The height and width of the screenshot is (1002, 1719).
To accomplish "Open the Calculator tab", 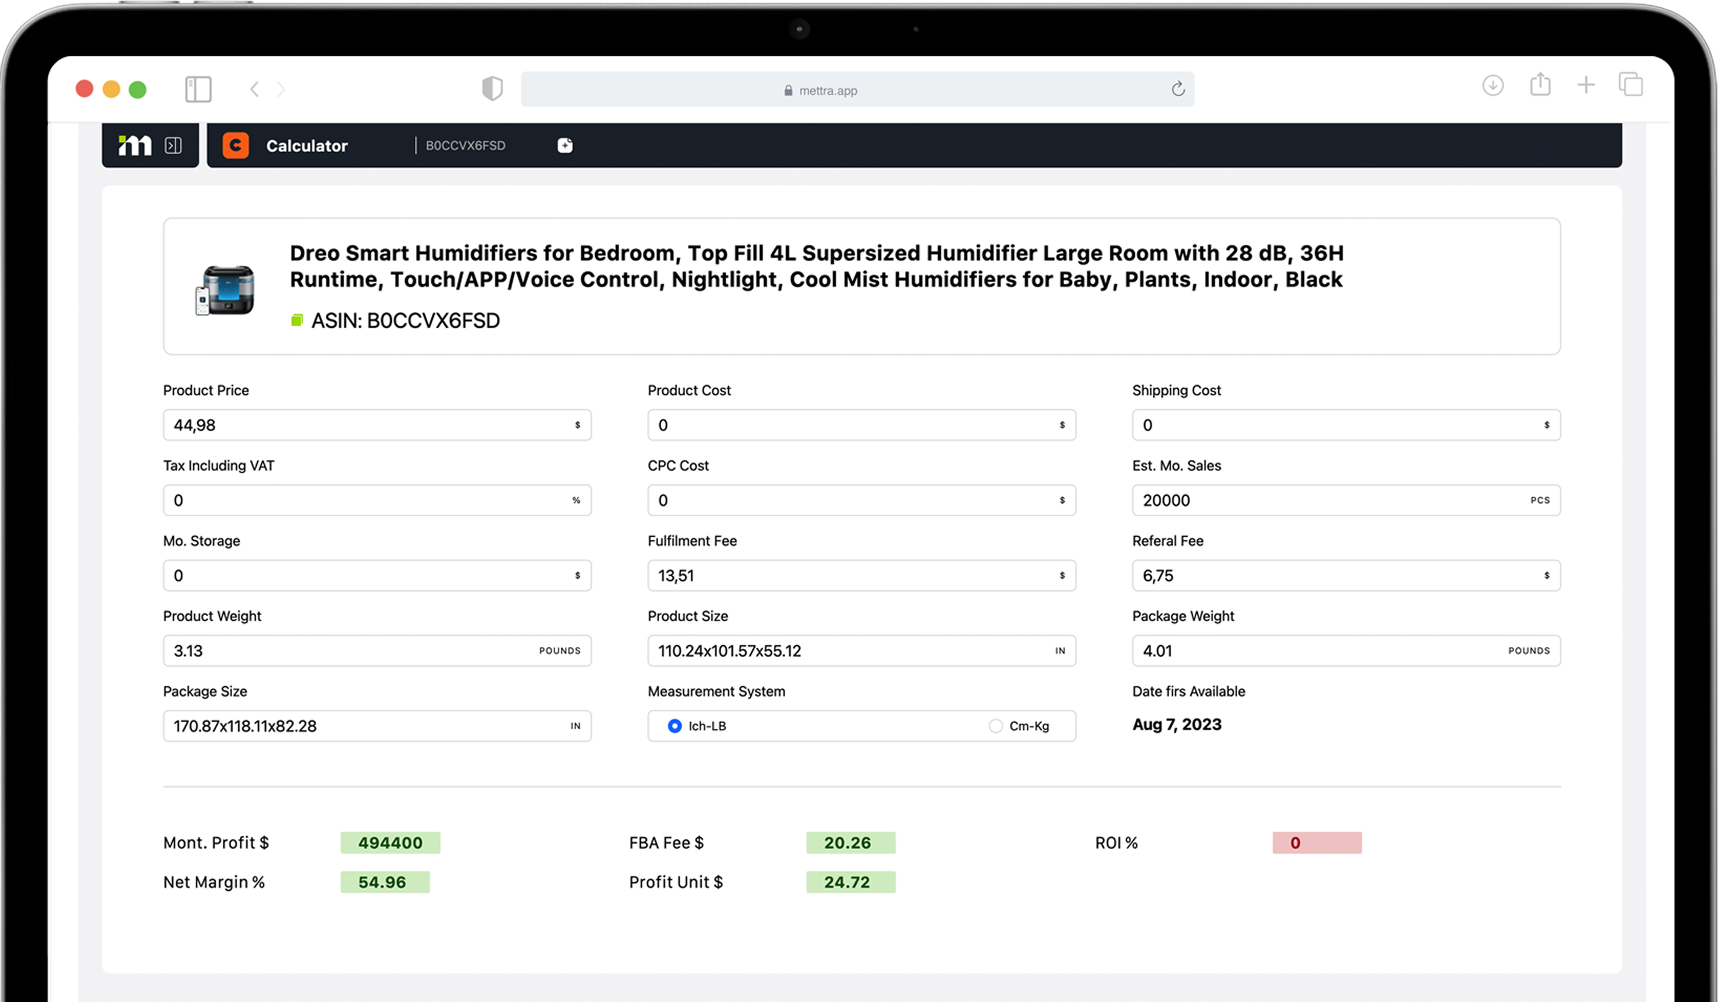I will click(x=306, y=146).
